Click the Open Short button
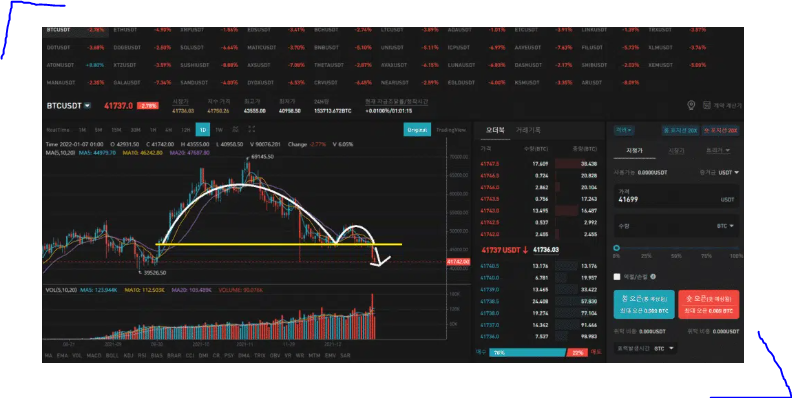The width and height of the screenshot is (792, 398). coord(709,304)
